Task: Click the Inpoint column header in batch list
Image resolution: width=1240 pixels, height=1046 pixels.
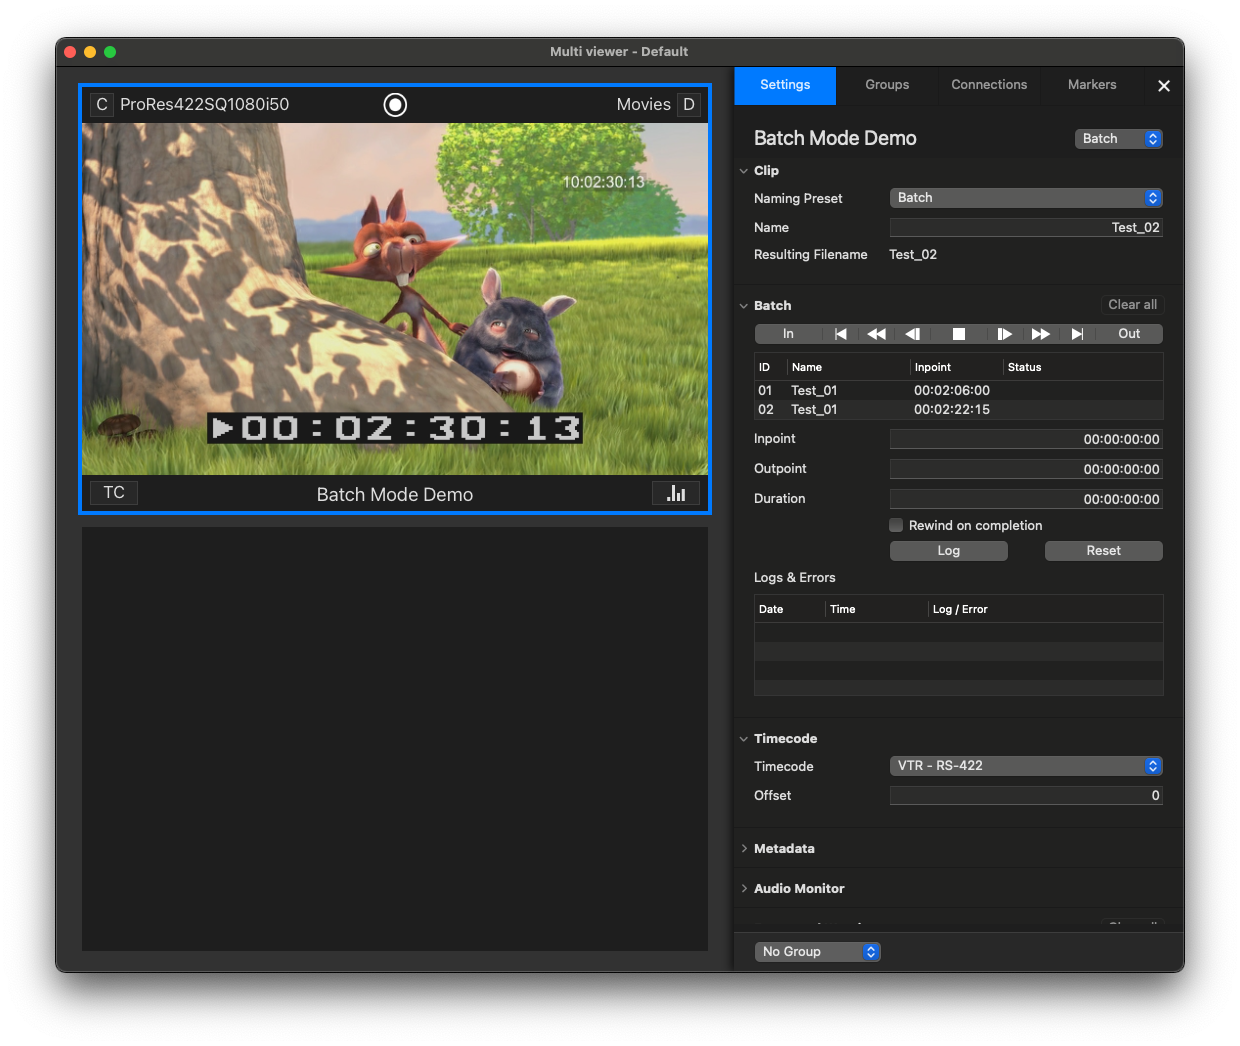Action: pyautogui.click(x=957, y=367)
